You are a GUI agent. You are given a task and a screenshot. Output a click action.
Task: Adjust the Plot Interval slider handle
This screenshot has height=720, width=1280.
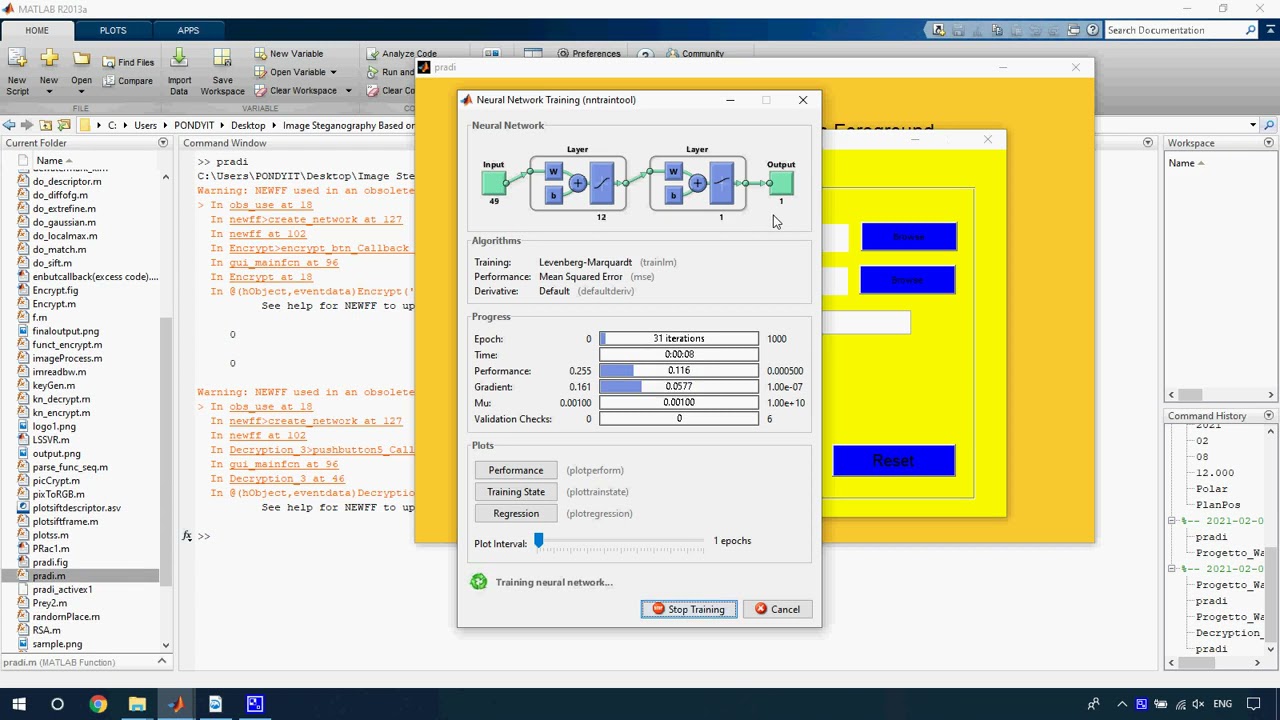pos(539,541)
